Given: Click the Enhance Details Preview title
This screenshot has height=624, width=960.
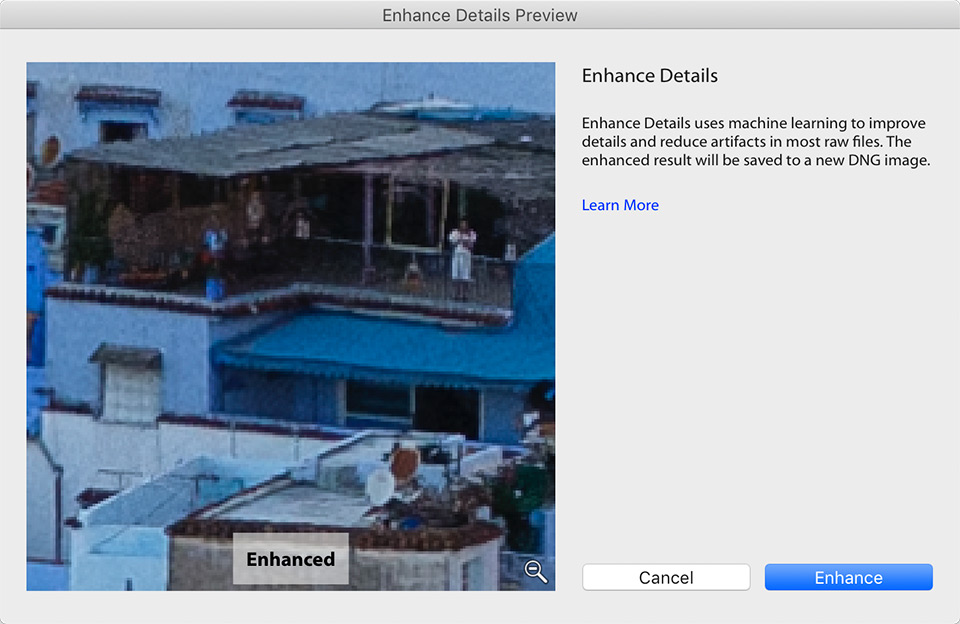Looking at the screenshot, I should pos(480,15).
